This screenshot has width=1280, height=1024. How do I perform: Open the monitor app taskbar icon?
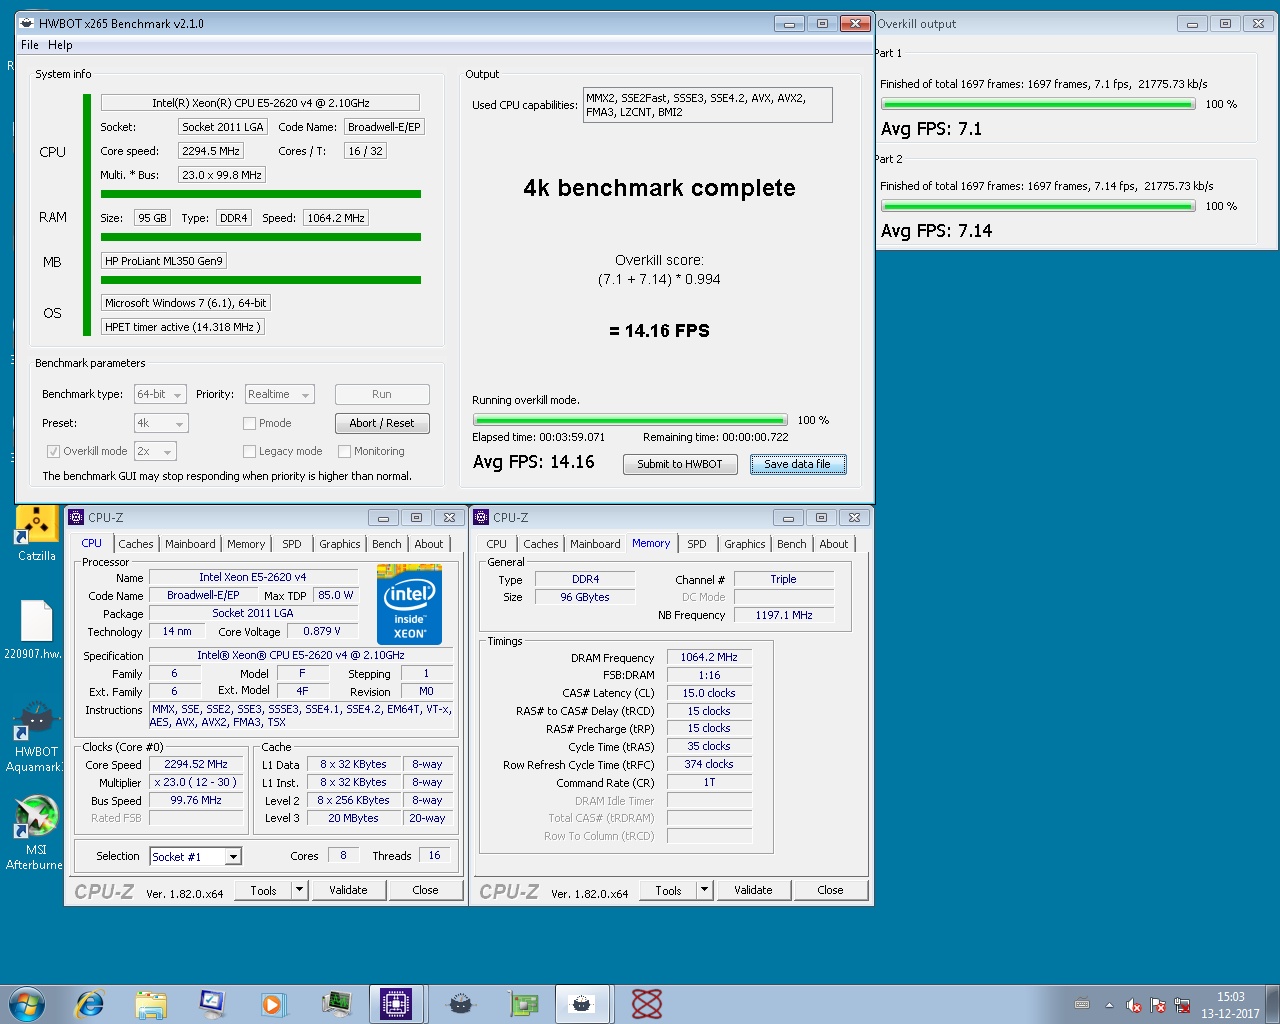(212, 1003)
